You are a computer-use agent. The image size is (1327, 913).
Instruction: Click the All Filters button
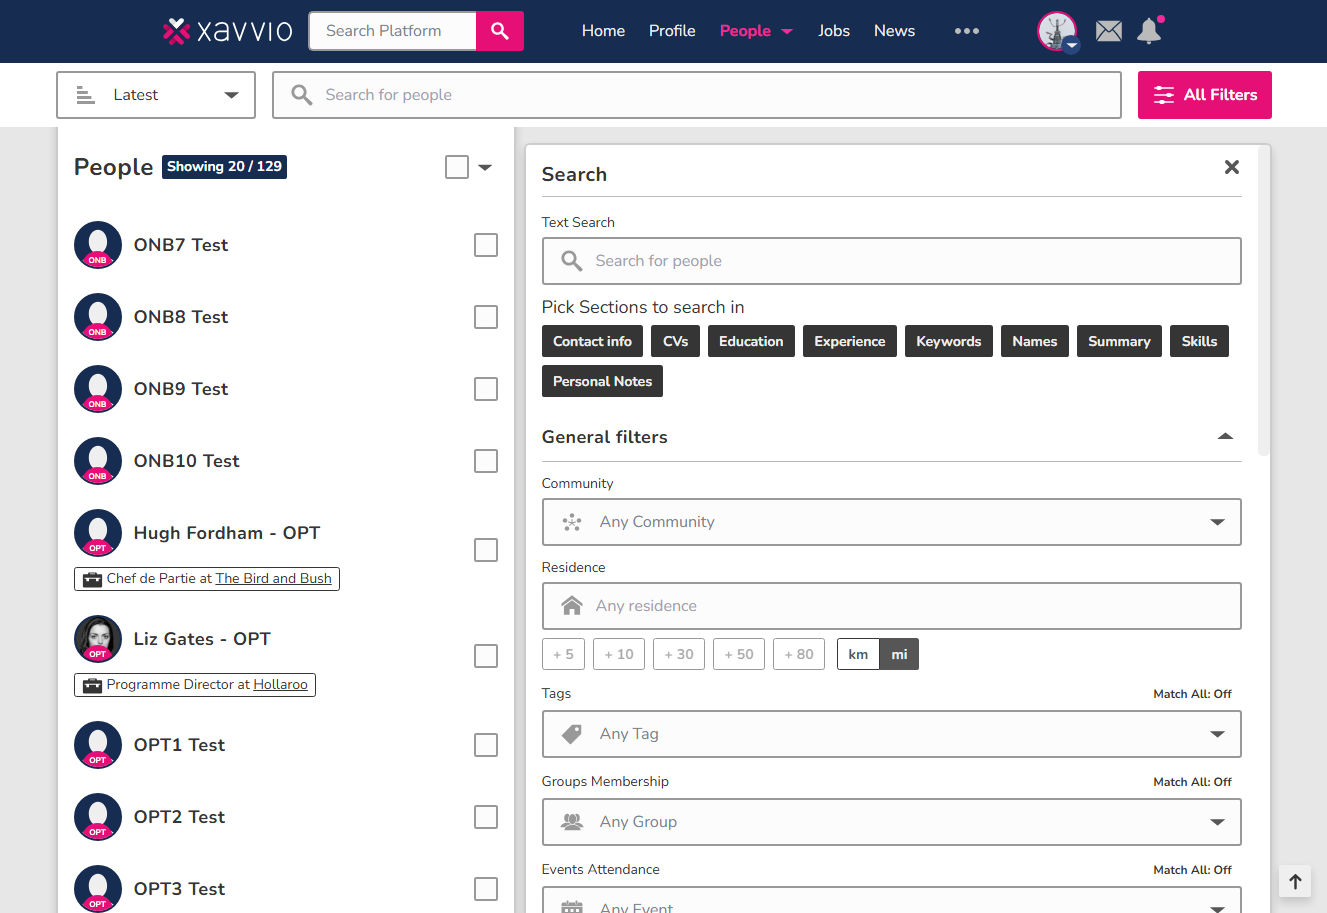point(1204,95)
